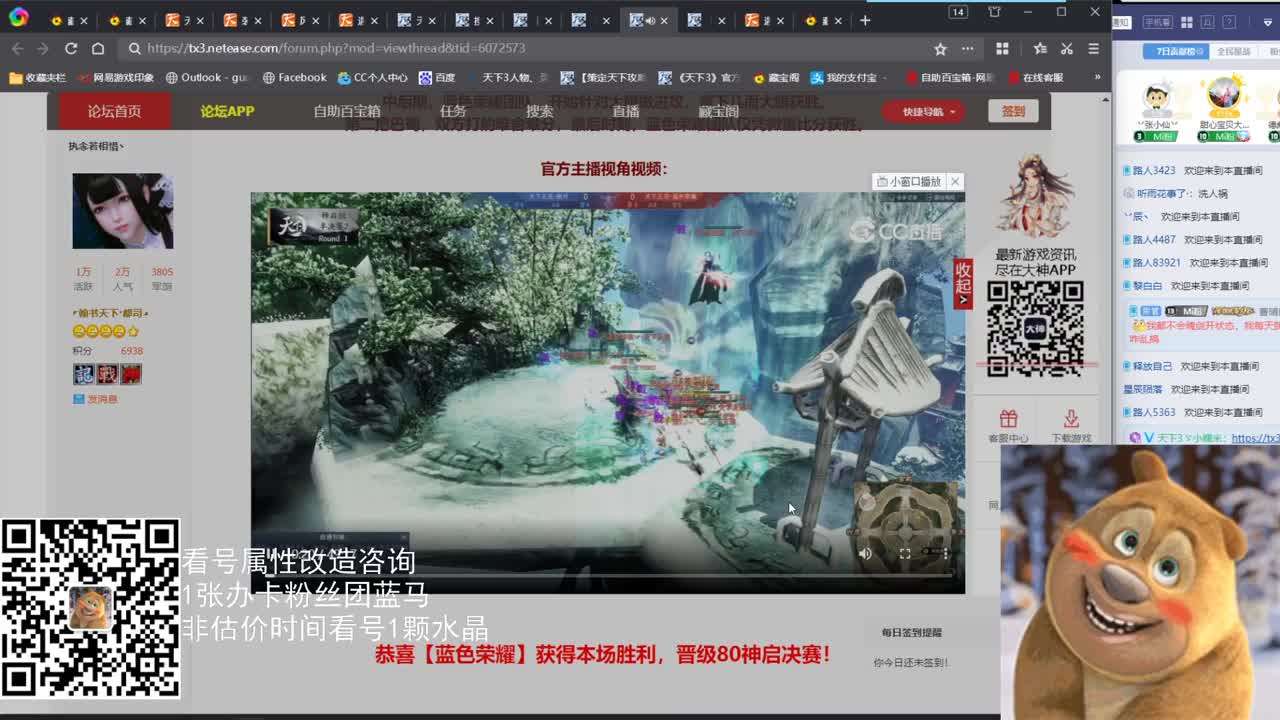Screen dimensions: 1280x720
Task: Mute the video via the speaker icon
Action: pos(864,553)
